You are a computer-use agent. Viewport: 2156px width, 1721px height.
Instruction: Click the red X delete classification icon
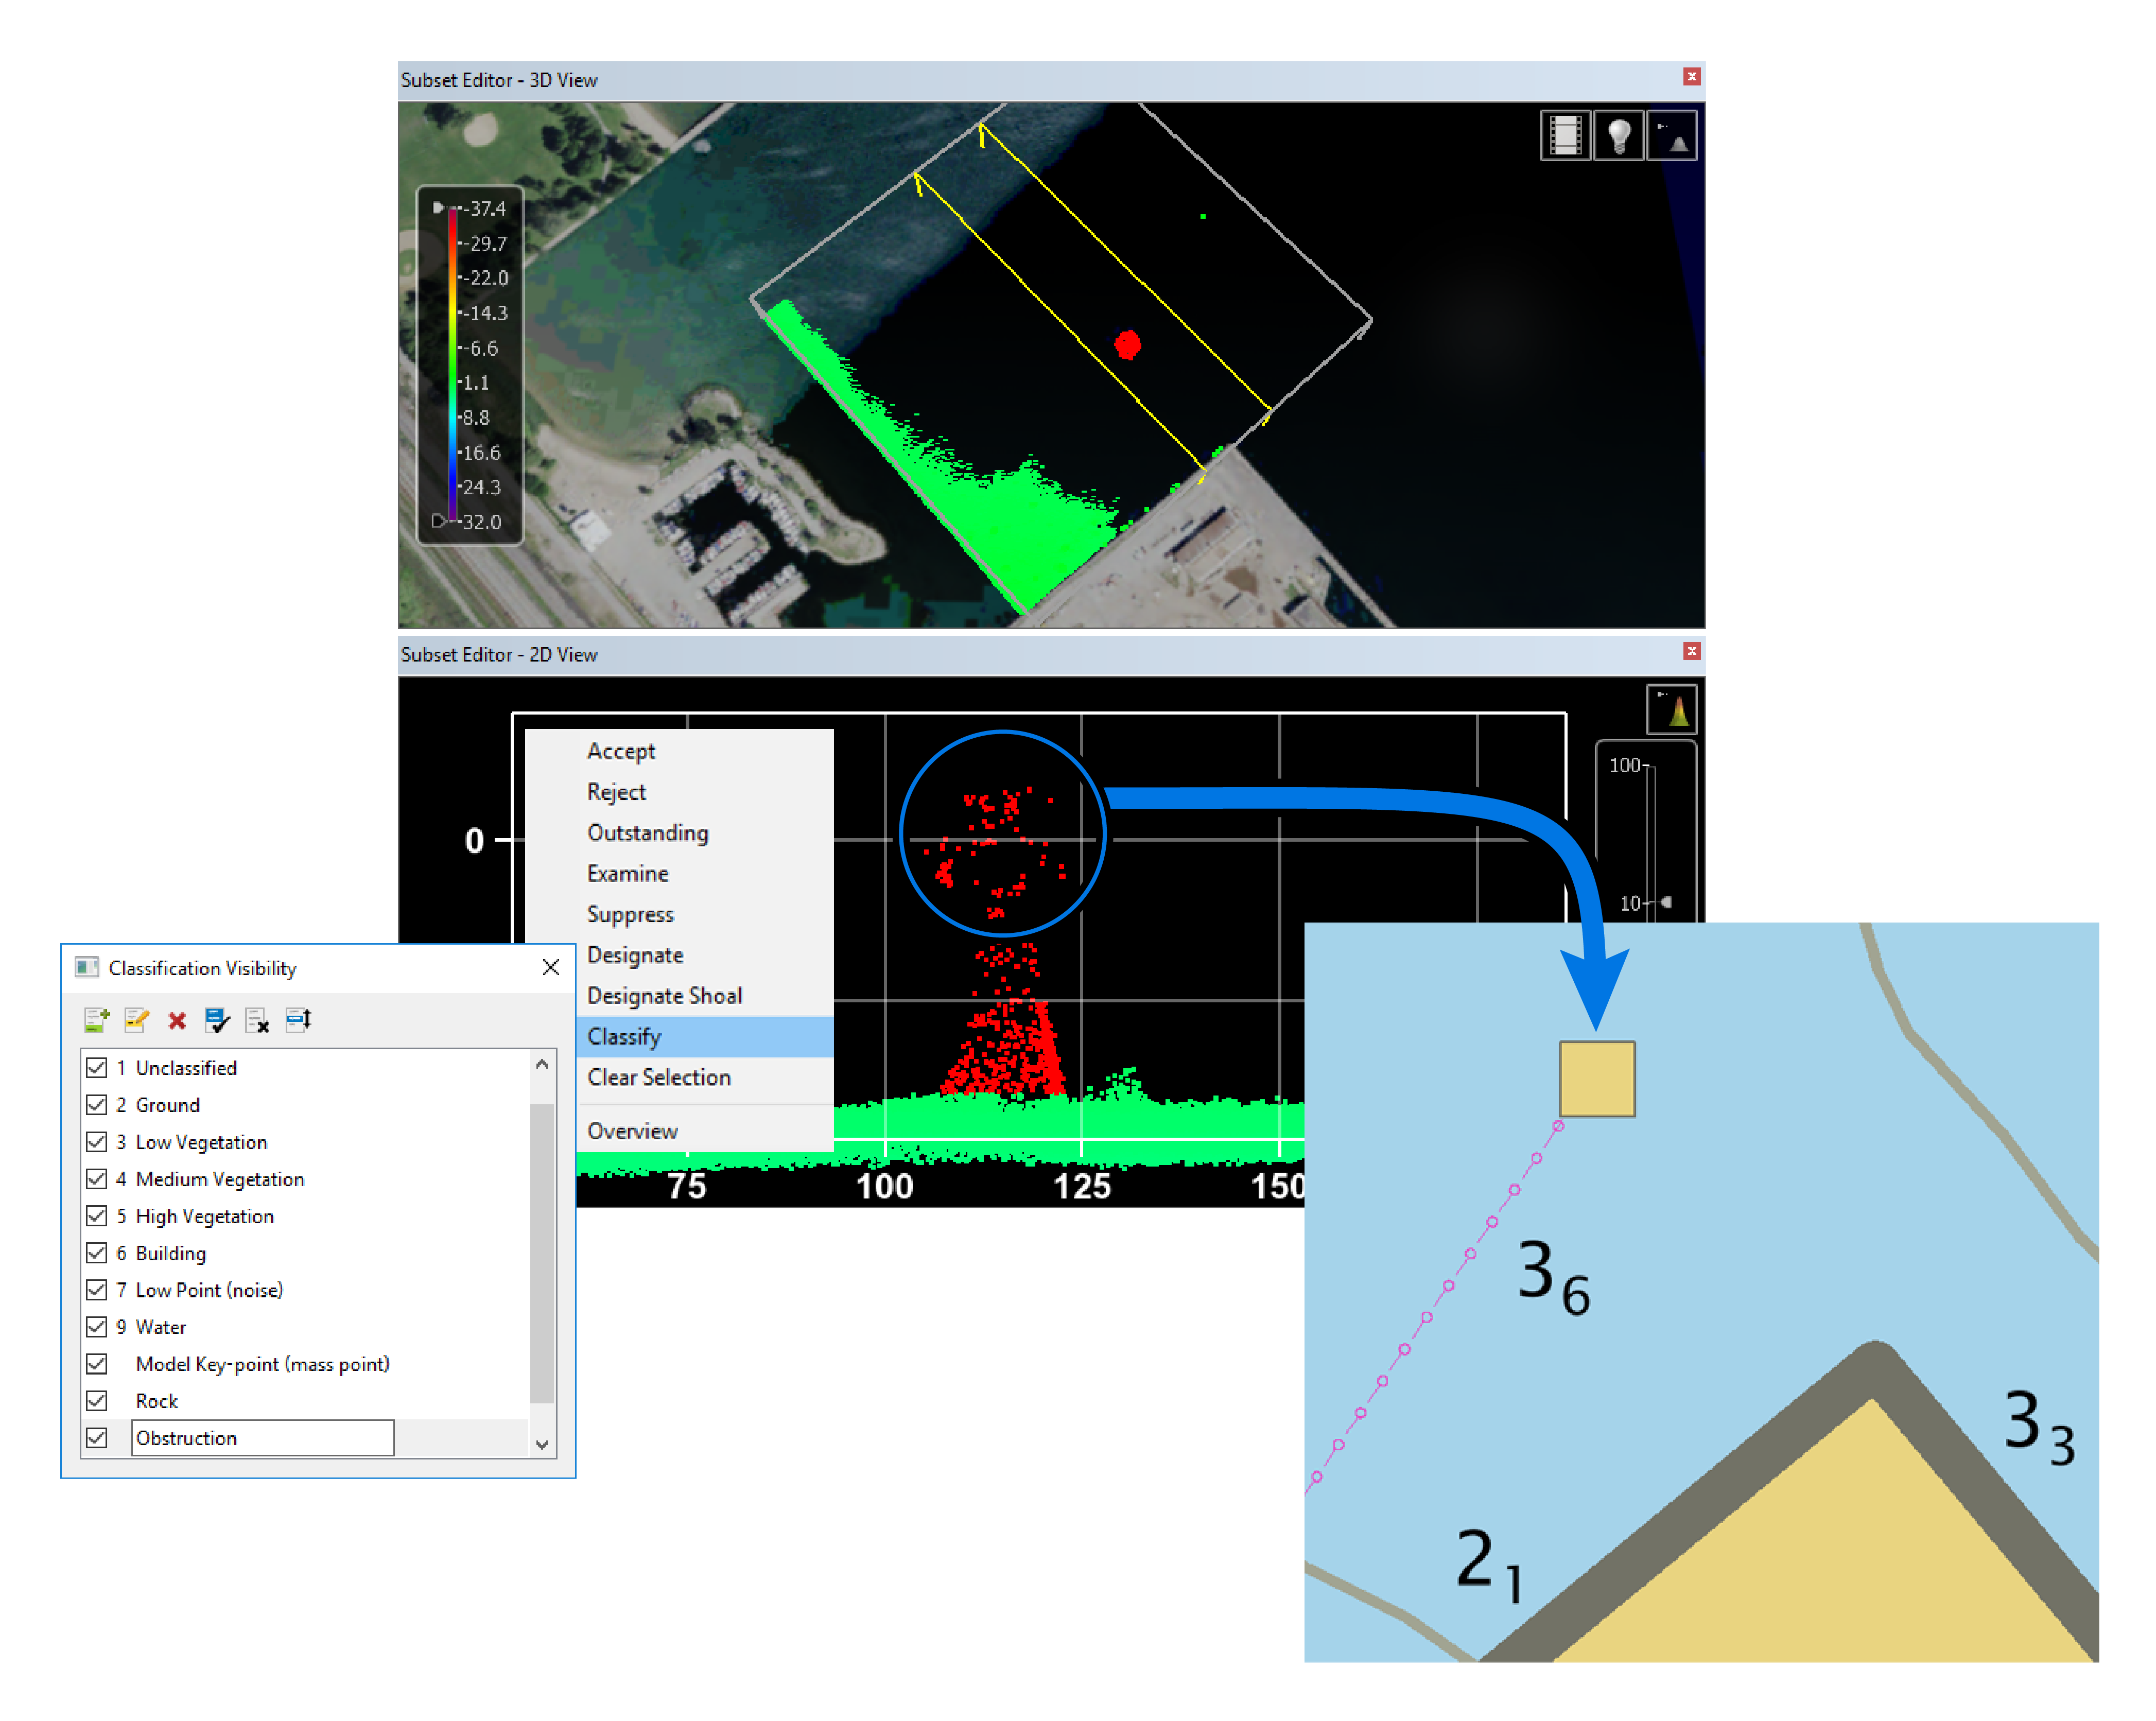[177, 1020]
